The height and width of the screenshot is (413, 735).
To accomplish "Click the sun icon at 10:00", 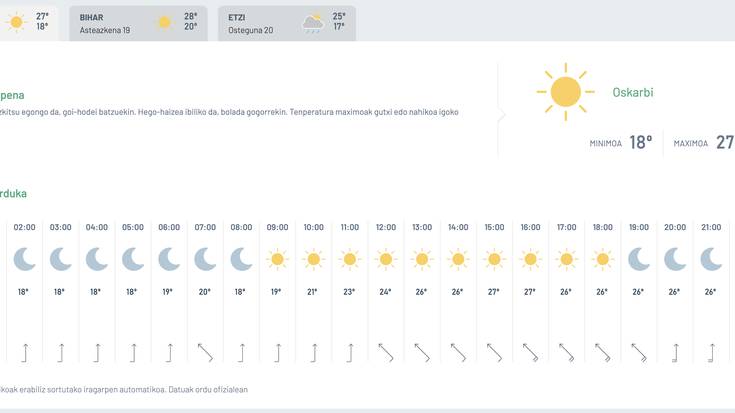I will (x=313, y=259).
